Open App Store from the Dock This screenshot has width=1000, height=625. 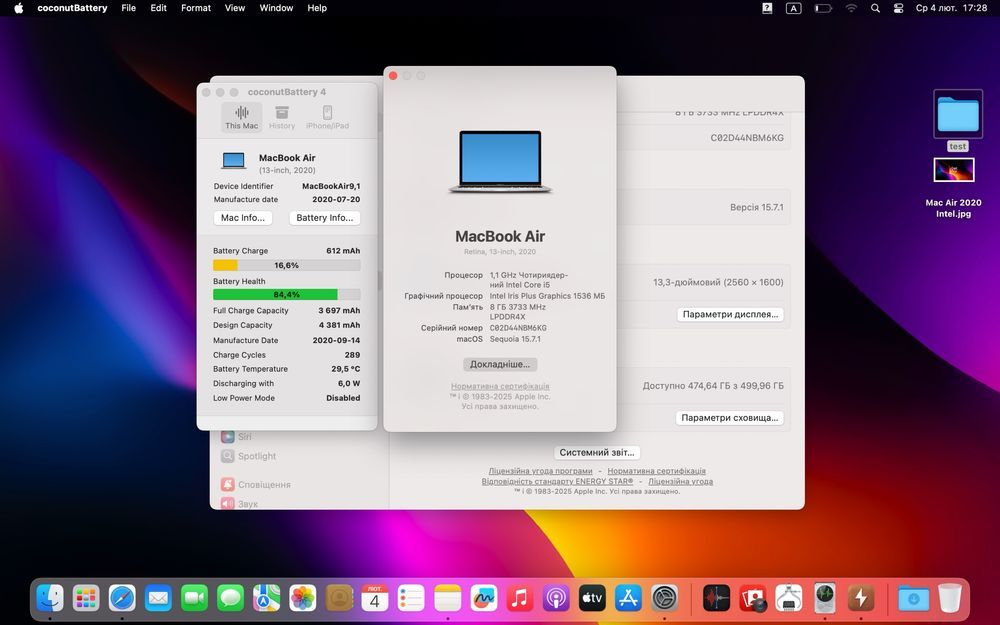pyautogui.click(x=628, y=598)
